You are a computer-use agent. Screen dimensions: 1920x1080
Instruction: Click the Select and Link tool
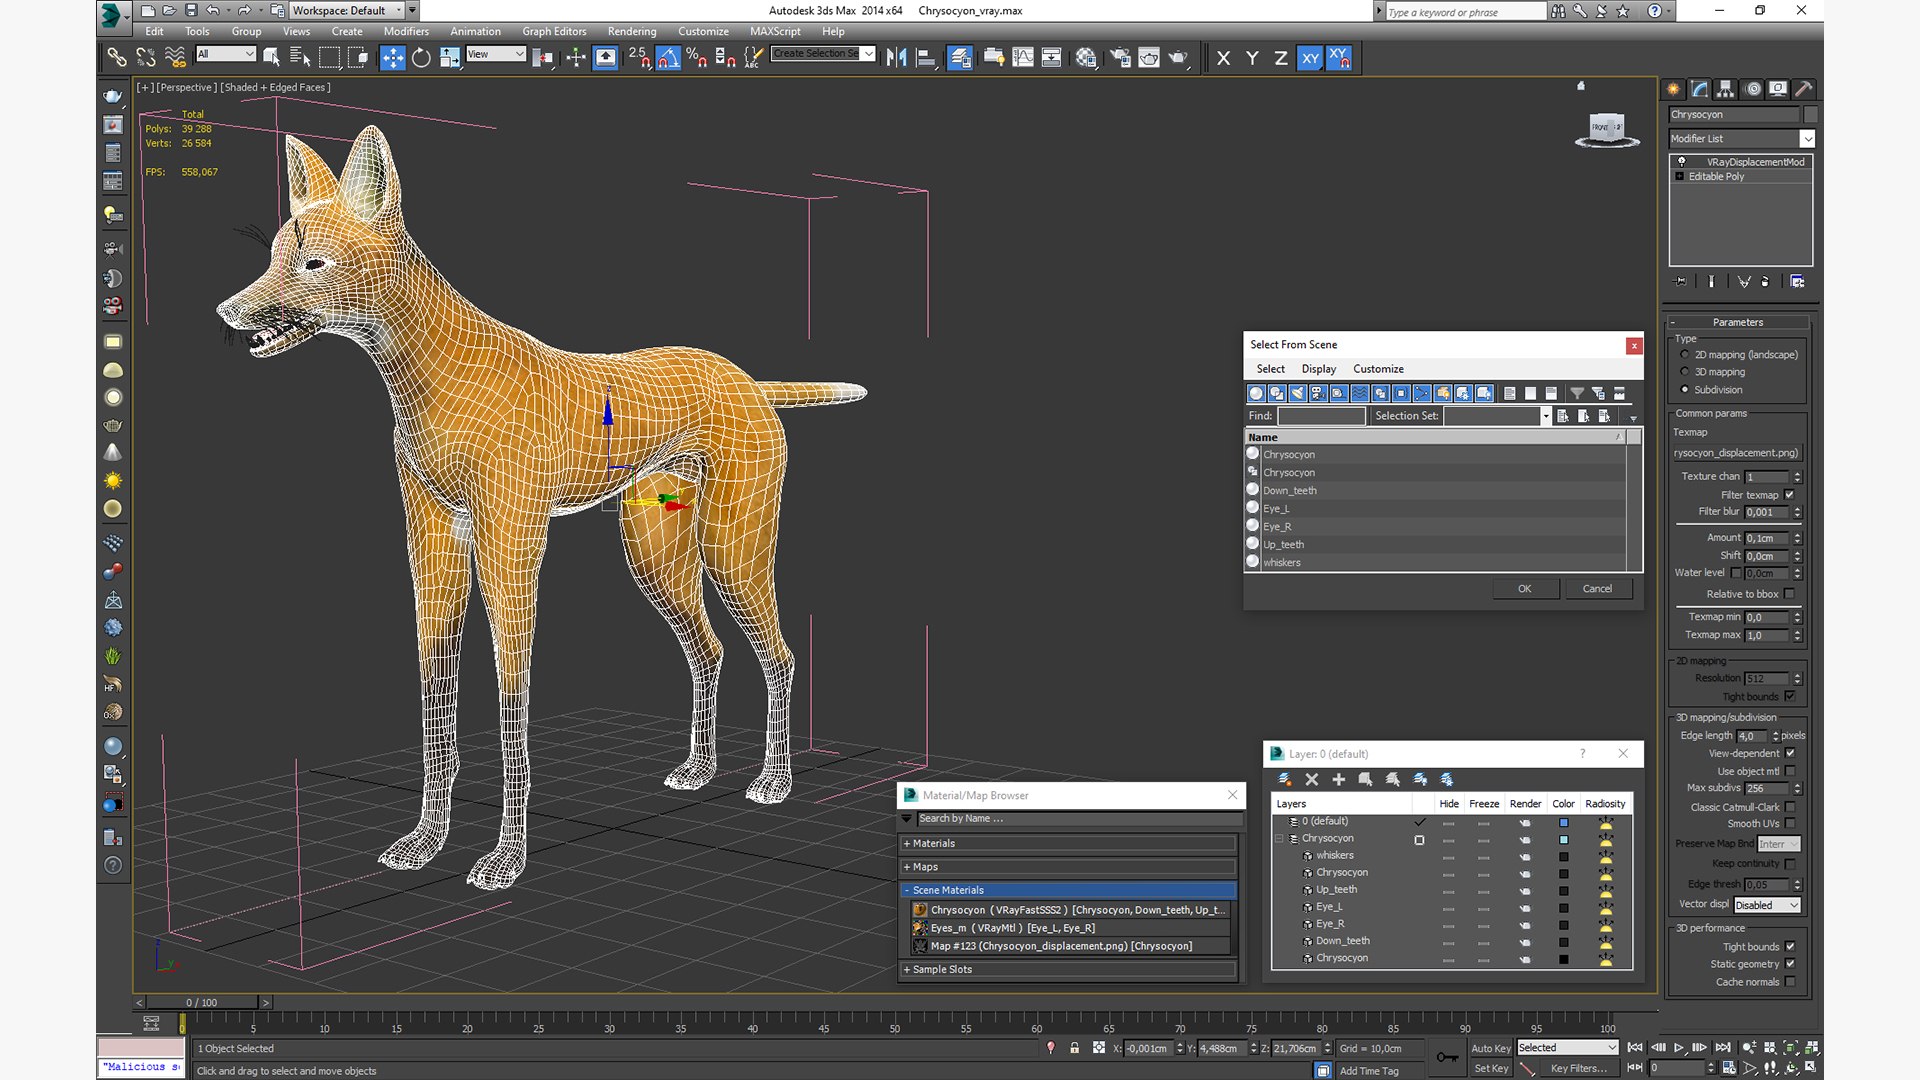pyautogui.click(x=117, y=58)
